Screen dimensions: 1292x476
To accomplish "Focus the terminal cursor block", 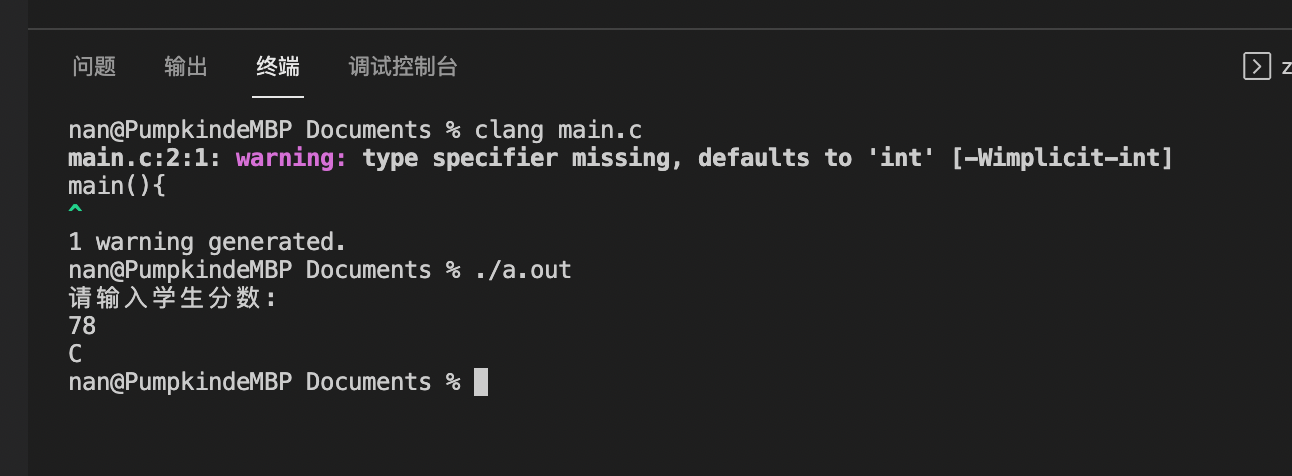I will click(x=481, y=382).
